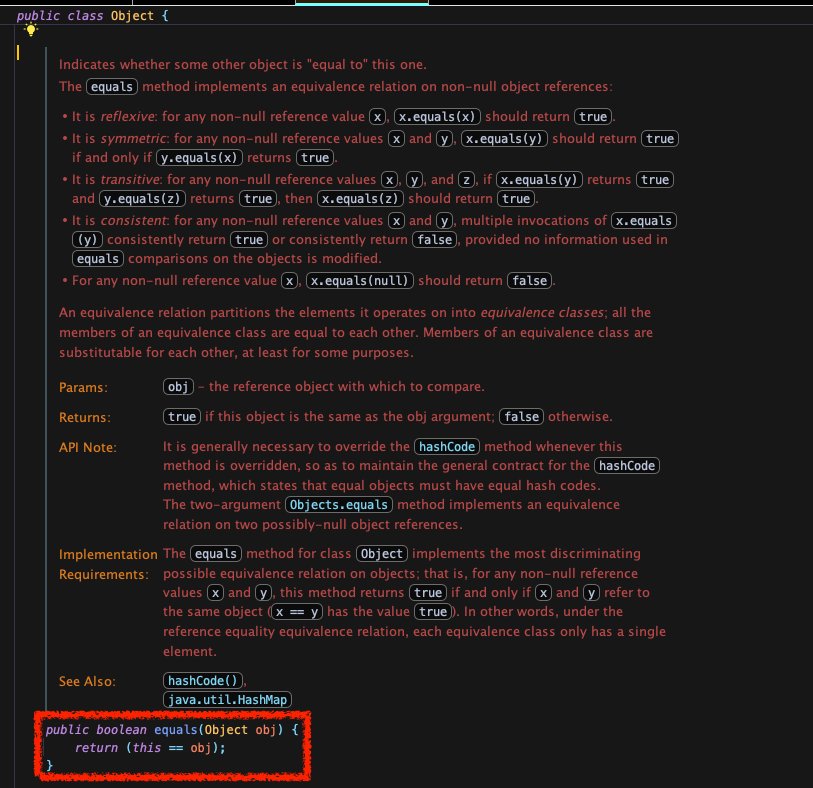Open the hashCode() link under See Also
813x788 pixels.
(x=203, y=681)
